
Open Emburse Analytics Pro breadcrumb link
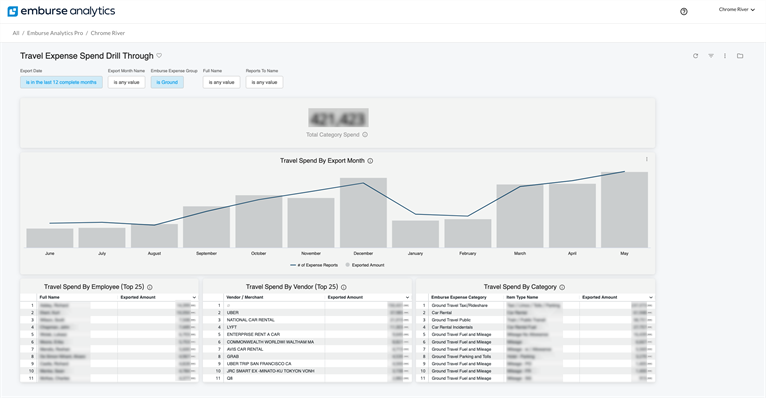pyautogui.click(x=55, y=33)
